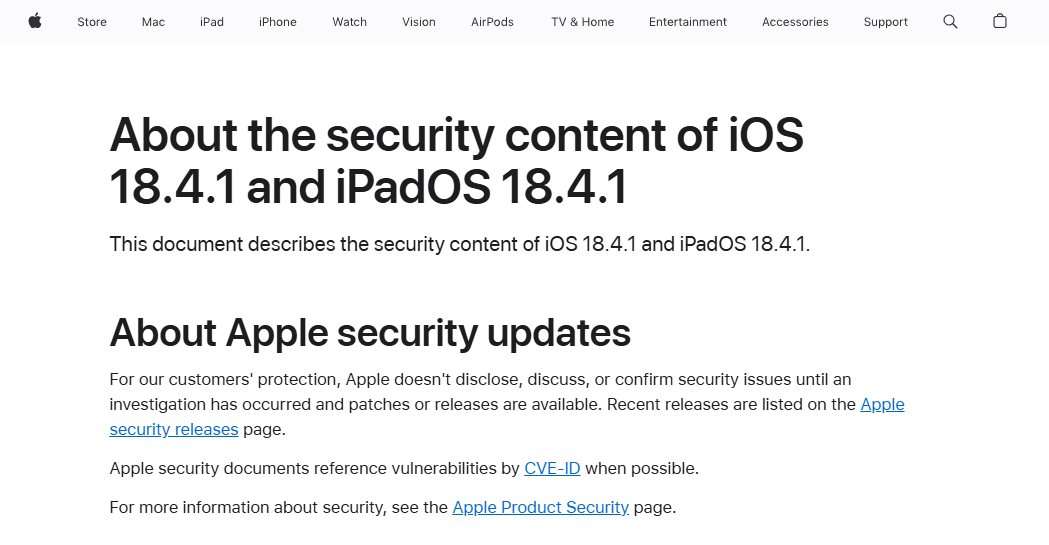Visit the Apple Product Security link
The width and height of the screenshot is (1049, 545).
(x=541, y=507)
